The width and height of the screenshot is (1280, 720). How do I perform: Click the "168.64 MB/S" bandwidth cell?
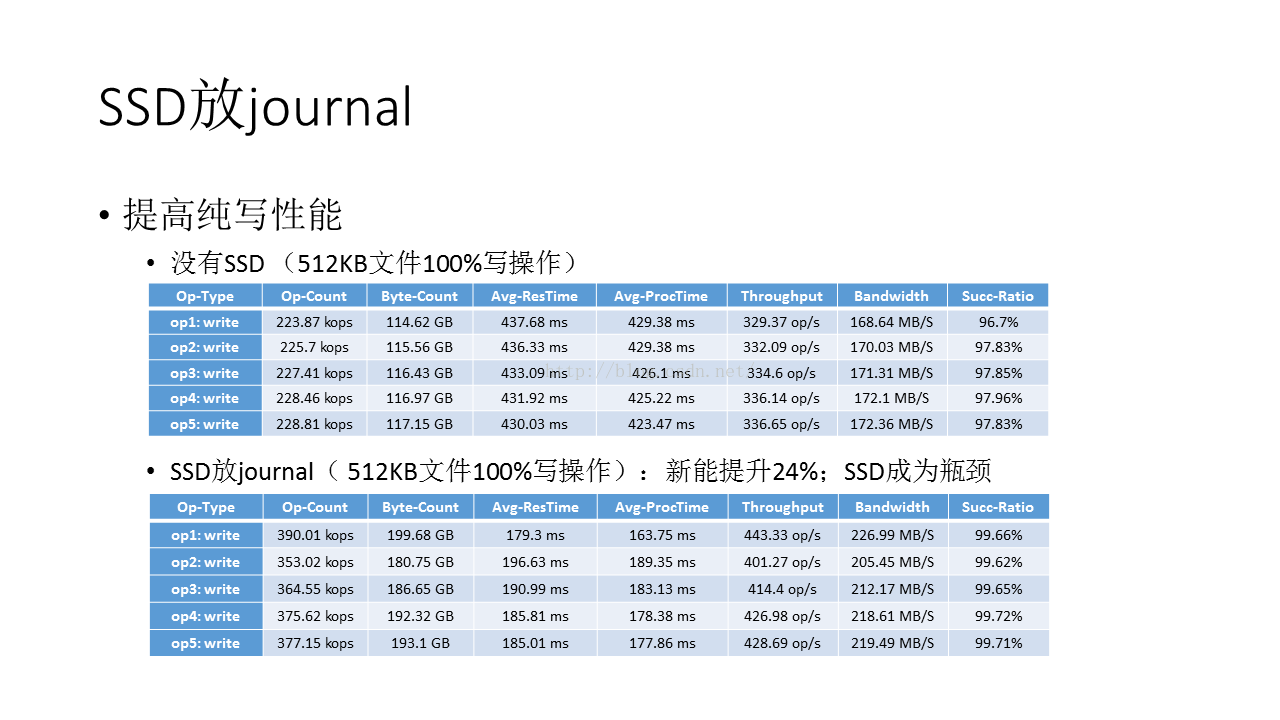coord(892,322)
